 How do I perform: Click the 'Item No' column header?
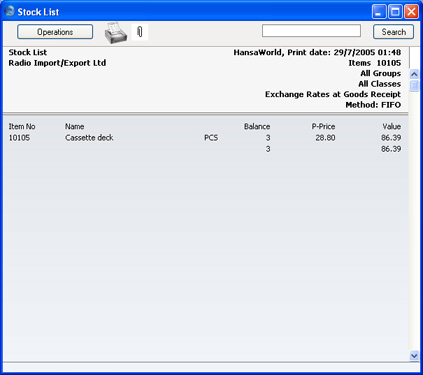pos(22,127)
